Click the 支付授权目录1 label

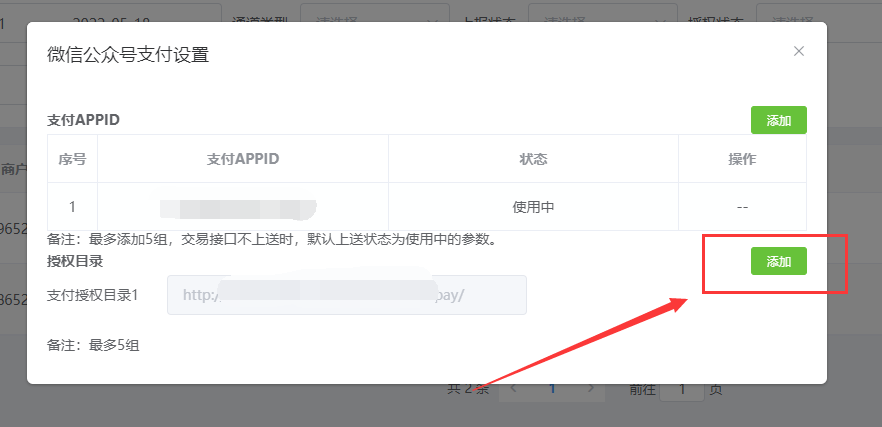(92, 295)
